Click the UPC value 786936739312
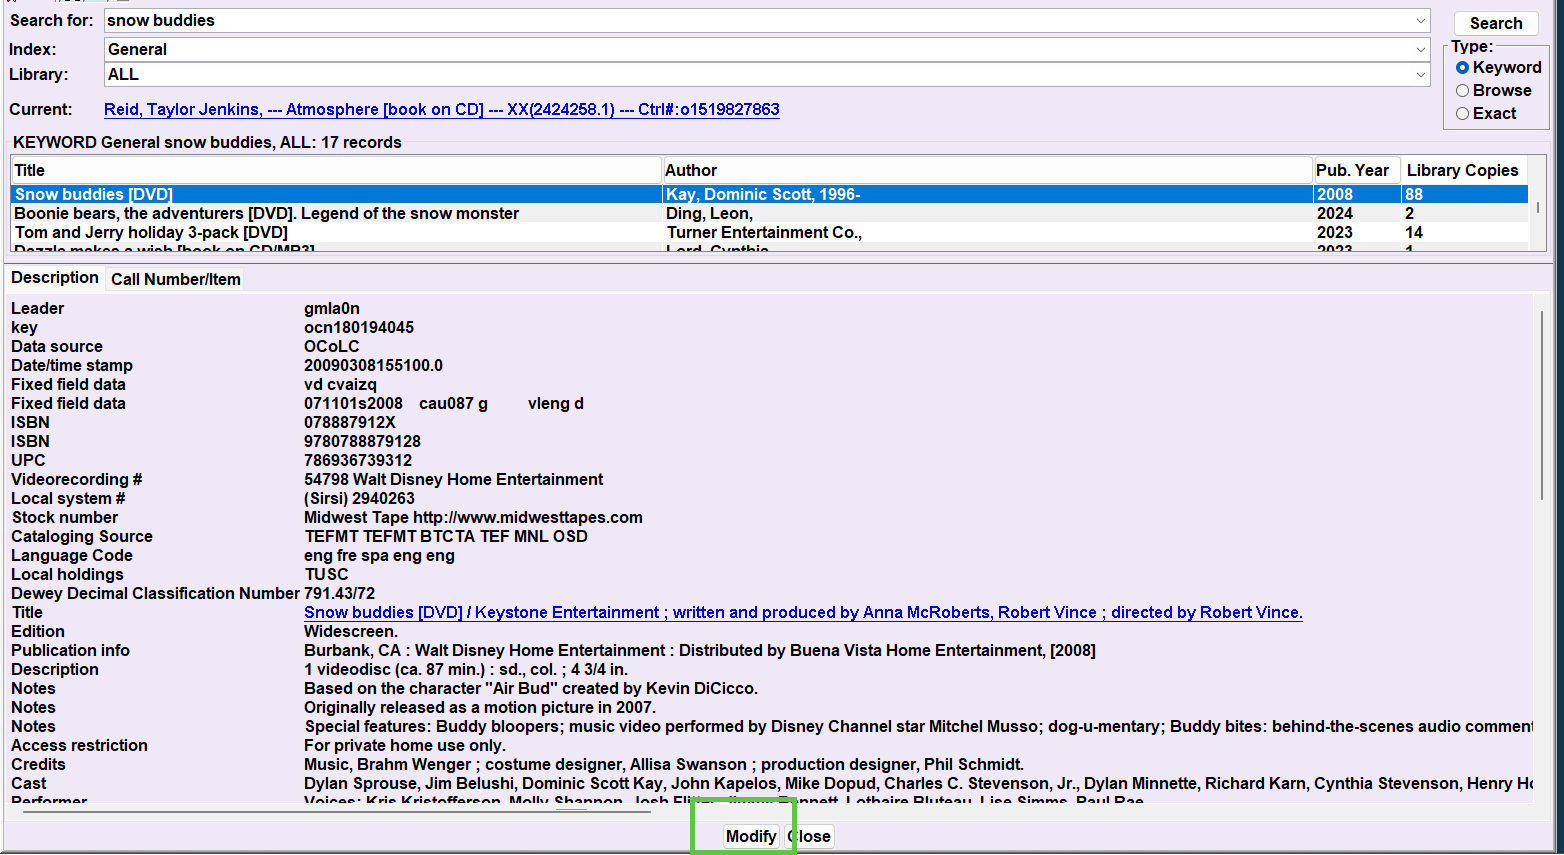 (358, 460)
